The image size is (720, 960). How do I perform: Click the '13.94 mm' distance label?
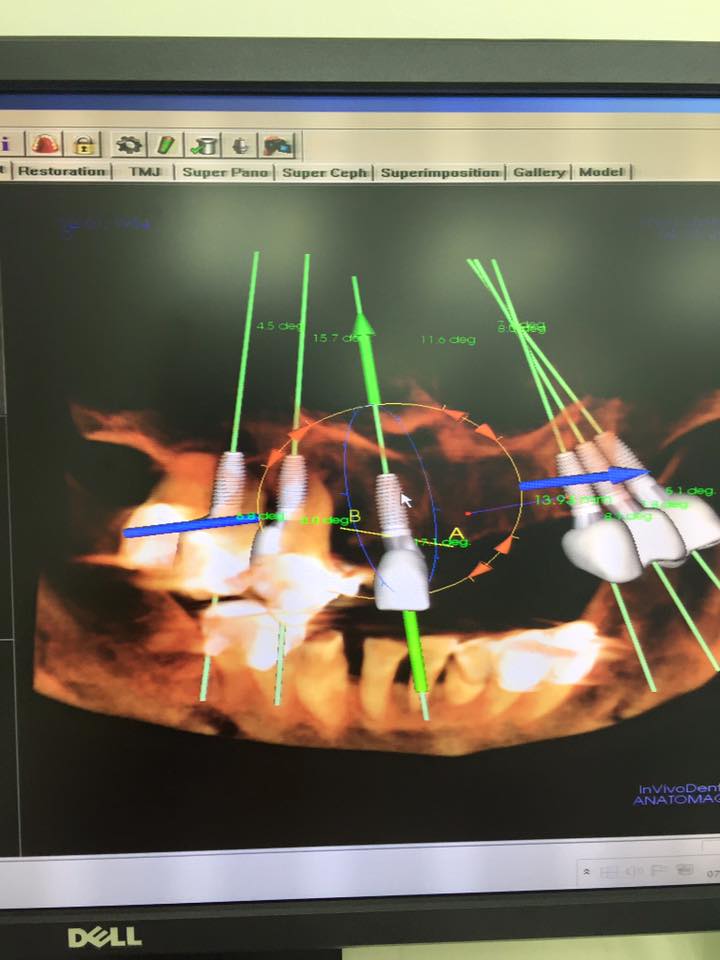tap(572, 500)
